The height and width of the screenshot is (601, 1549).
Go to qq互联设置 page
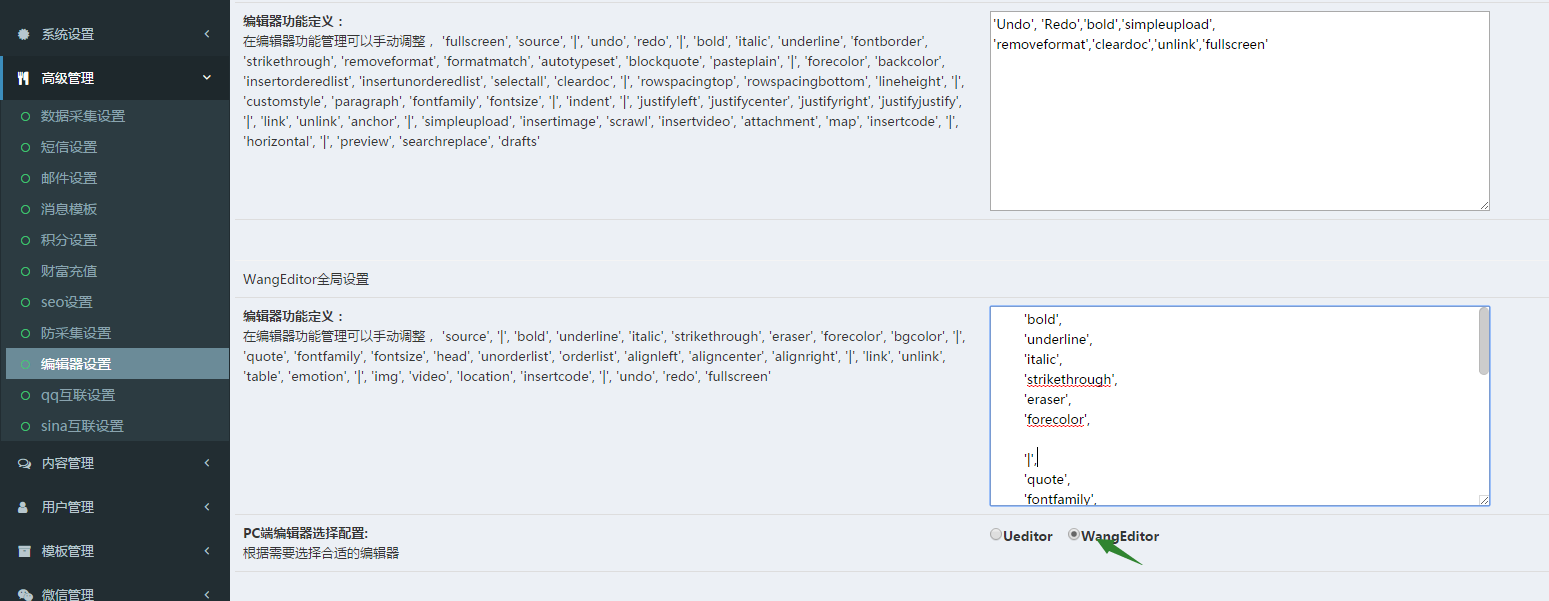click(77, 395)
